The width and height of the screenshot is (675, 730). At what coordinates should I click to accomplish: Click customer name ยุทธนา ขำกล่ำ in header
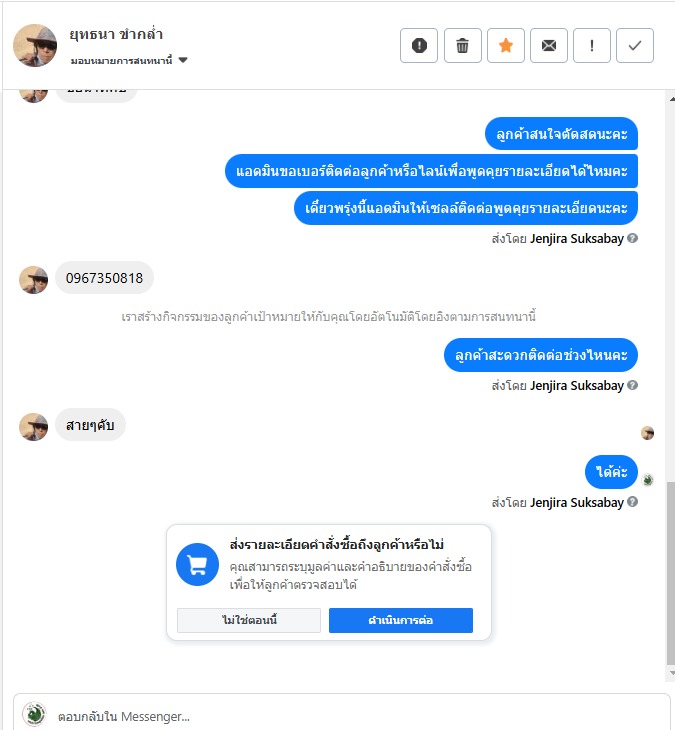click(x=116, y=34)
